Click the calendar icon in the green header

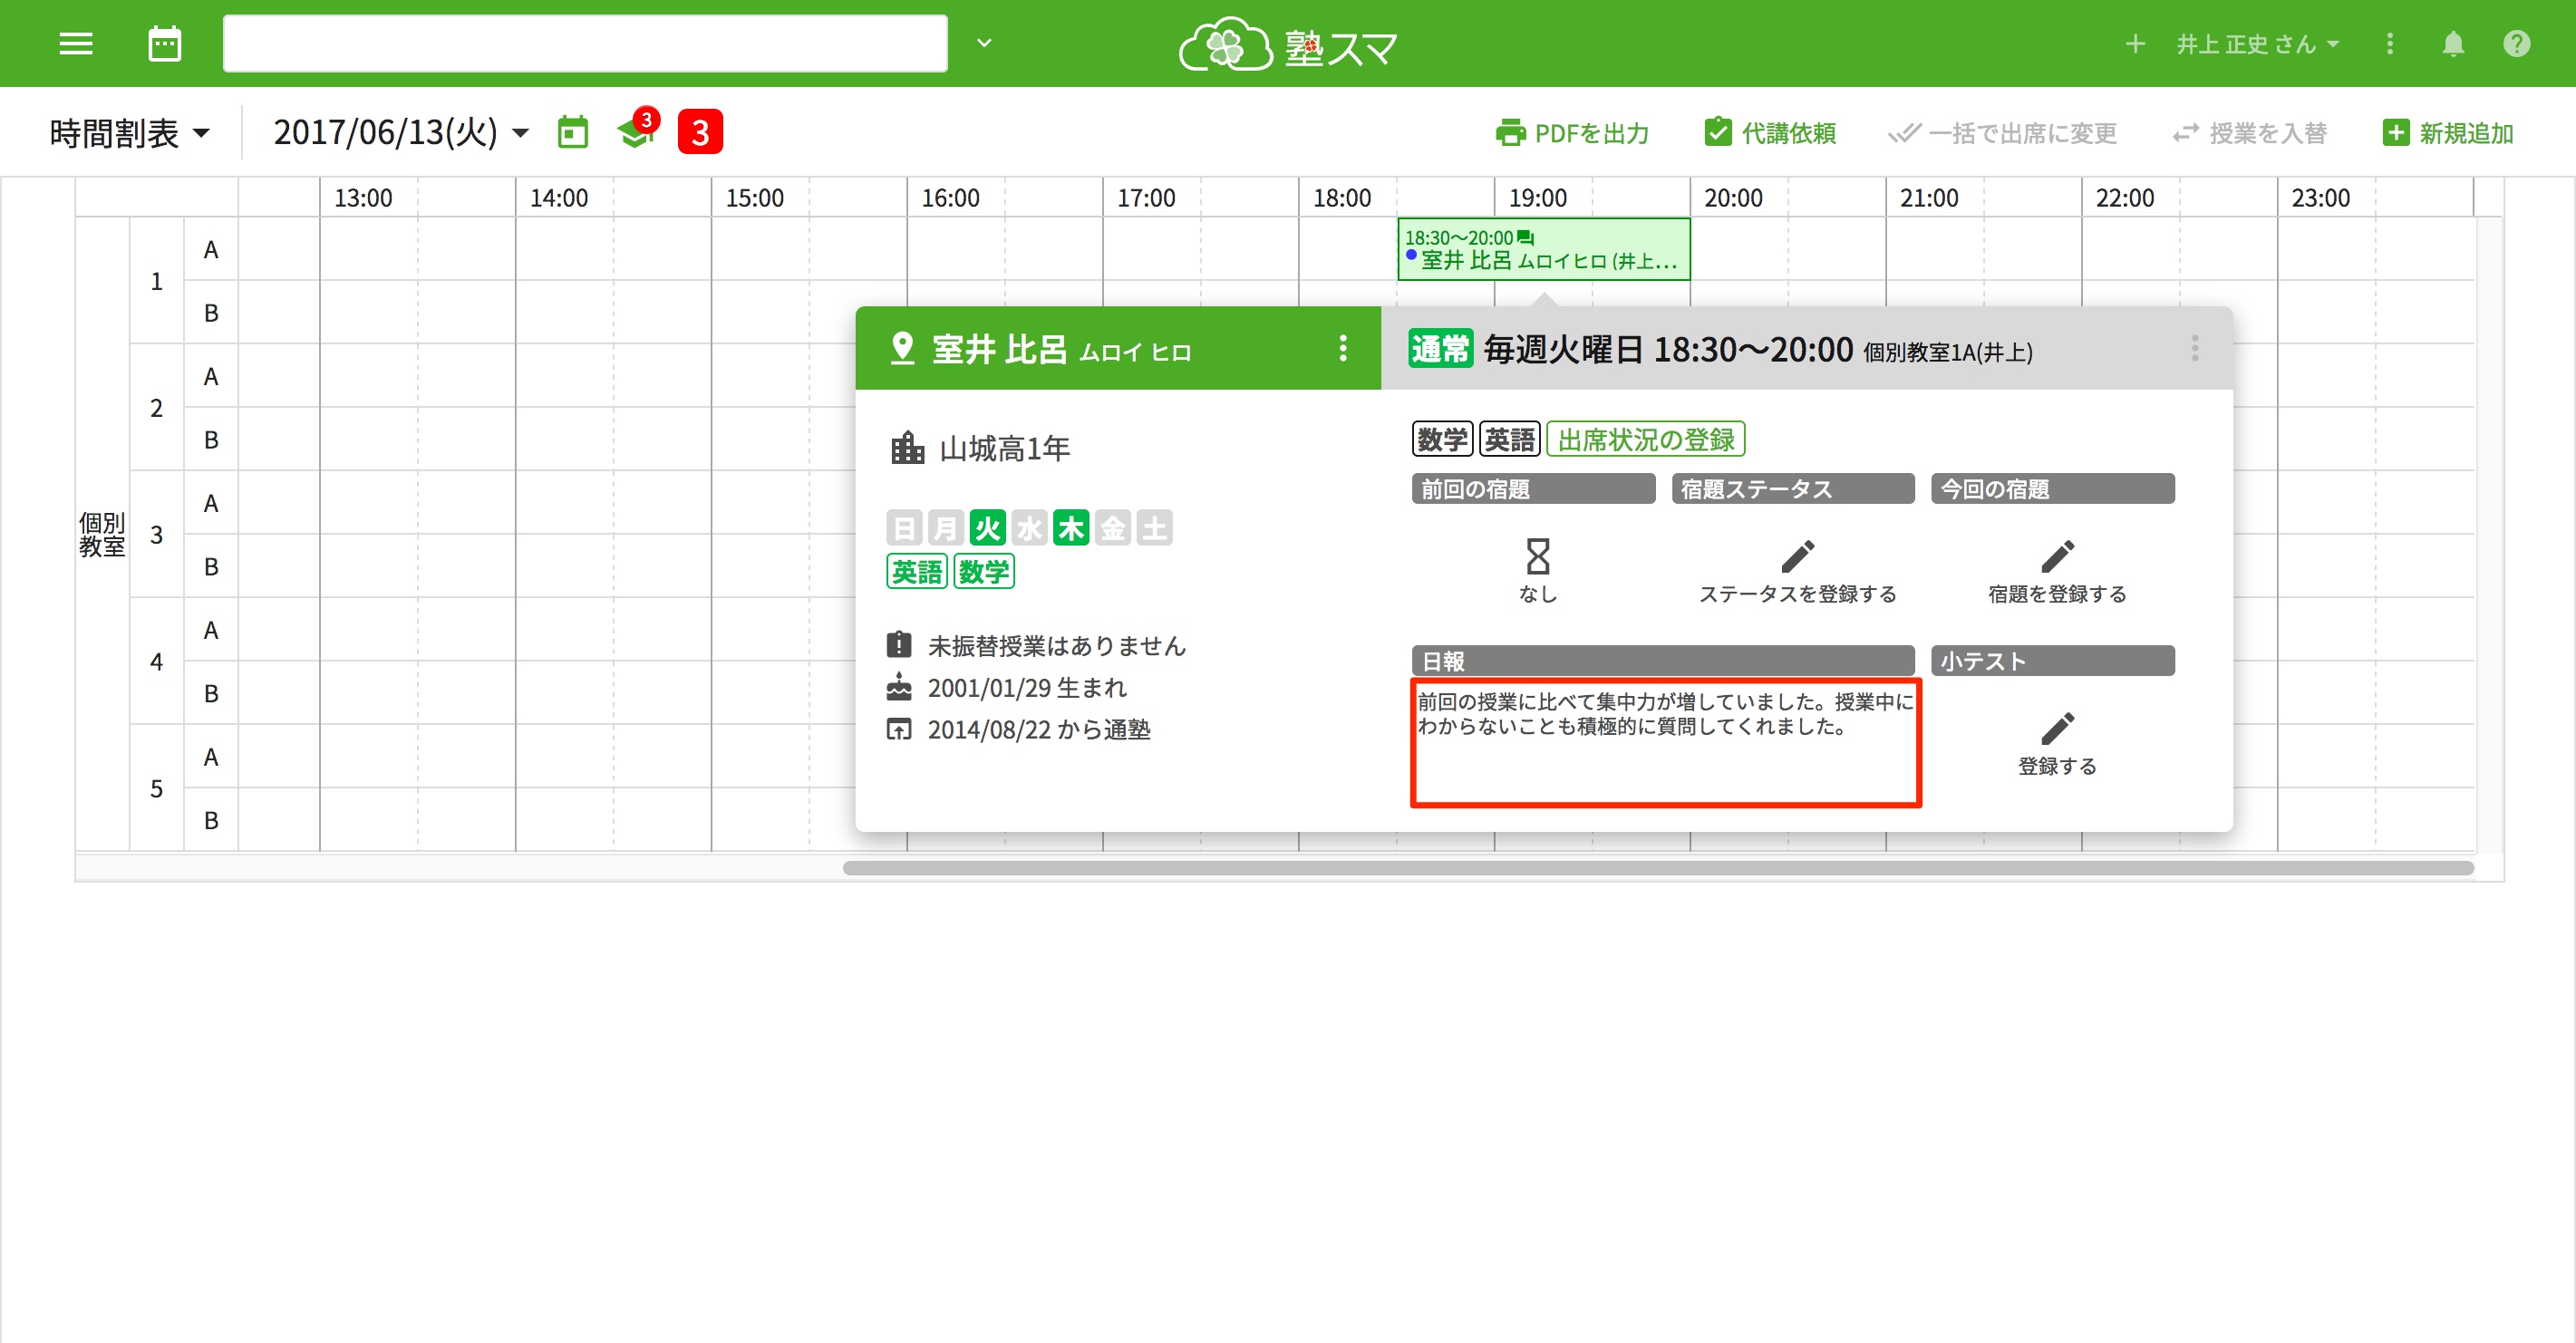[164, 44]
